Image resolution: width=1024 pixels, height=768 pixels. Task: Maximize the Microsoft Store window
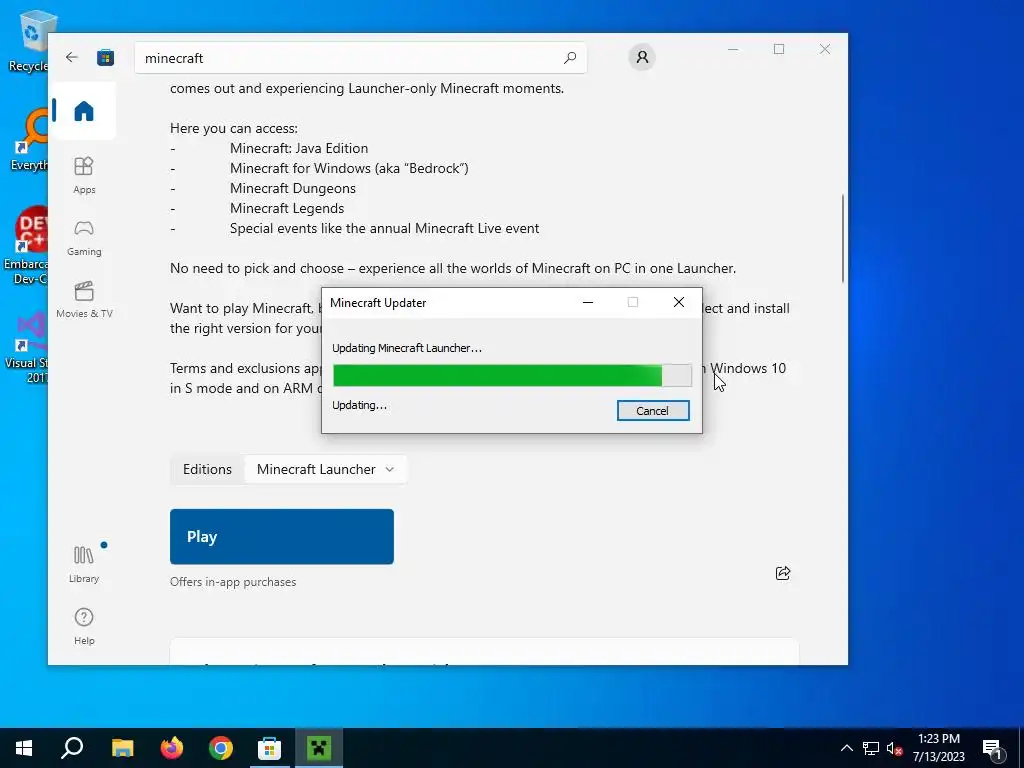click(778, 49)
